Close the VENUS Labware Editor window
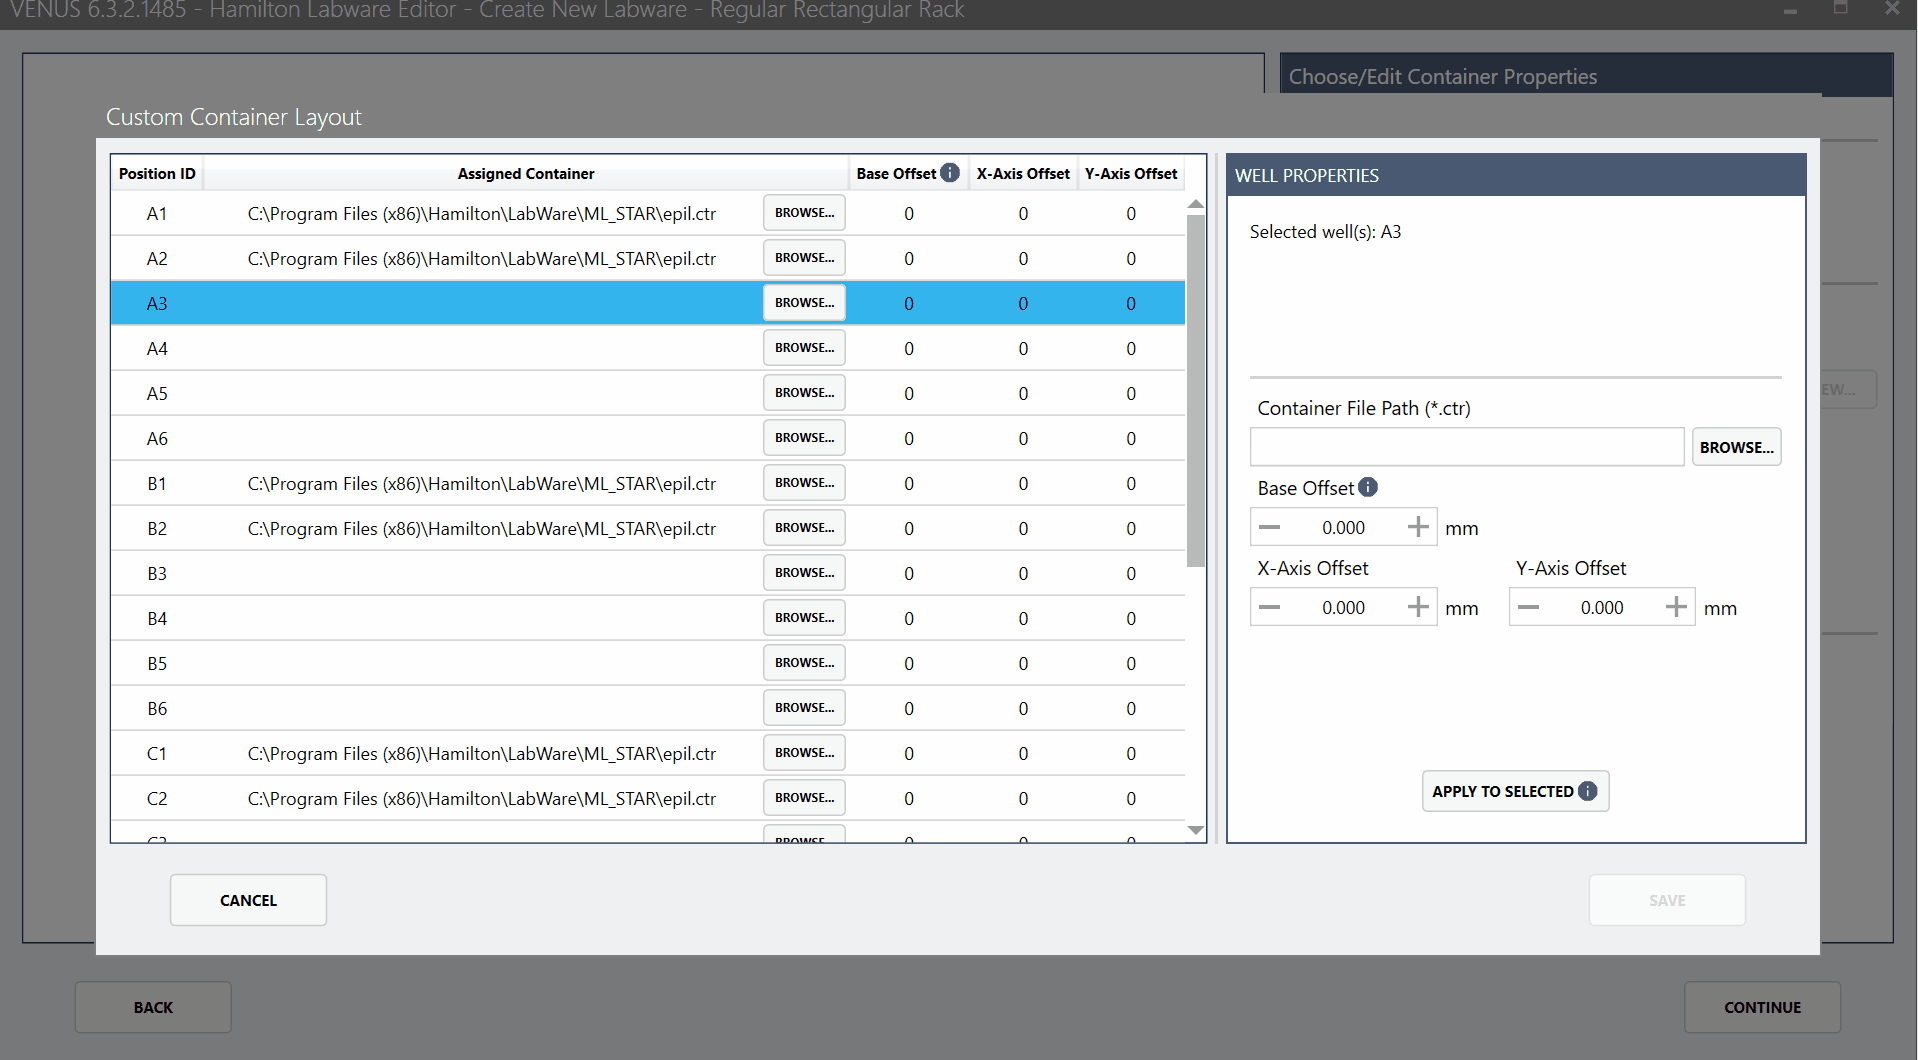 (1891, 9)
